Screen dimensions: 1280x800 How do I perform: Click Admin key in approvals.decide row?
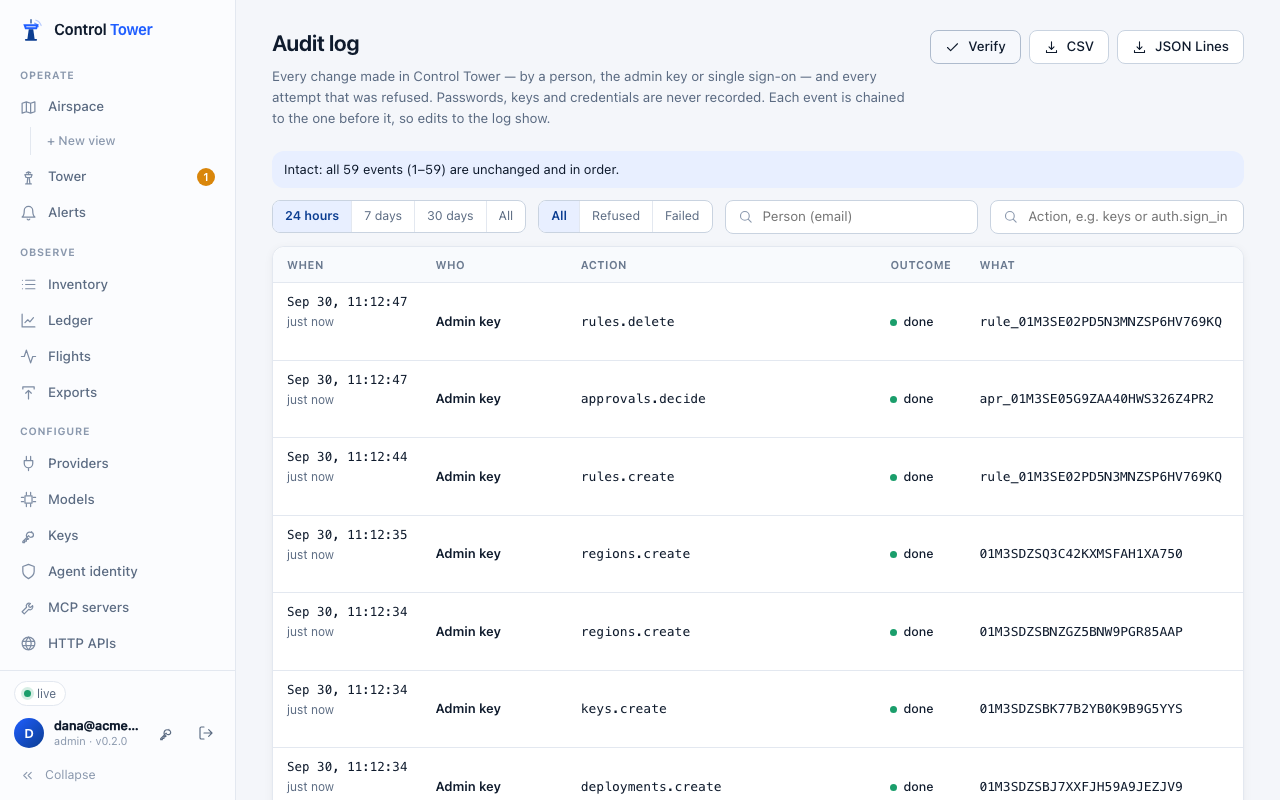(x=468, y=399)
